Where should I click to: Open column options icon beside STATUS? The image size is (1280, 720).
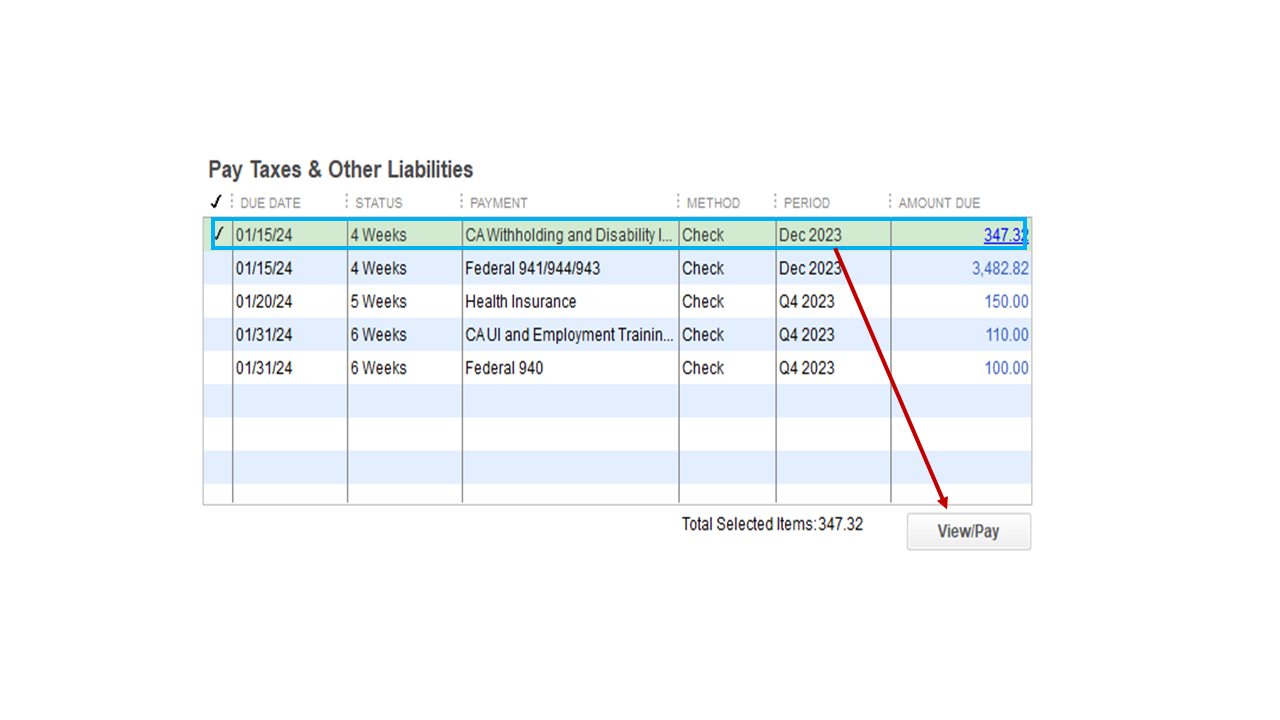[347, 201]
